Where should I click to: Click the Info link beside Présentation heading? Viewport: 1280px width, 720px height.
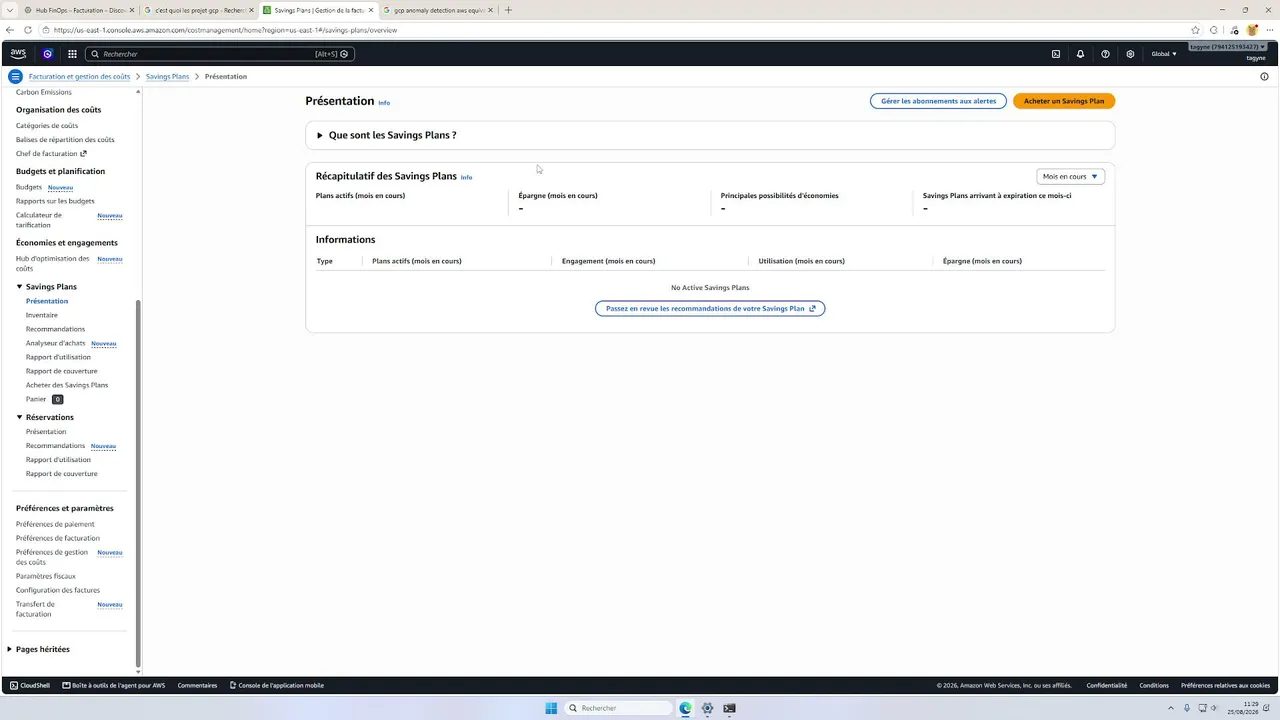point(384,103)
